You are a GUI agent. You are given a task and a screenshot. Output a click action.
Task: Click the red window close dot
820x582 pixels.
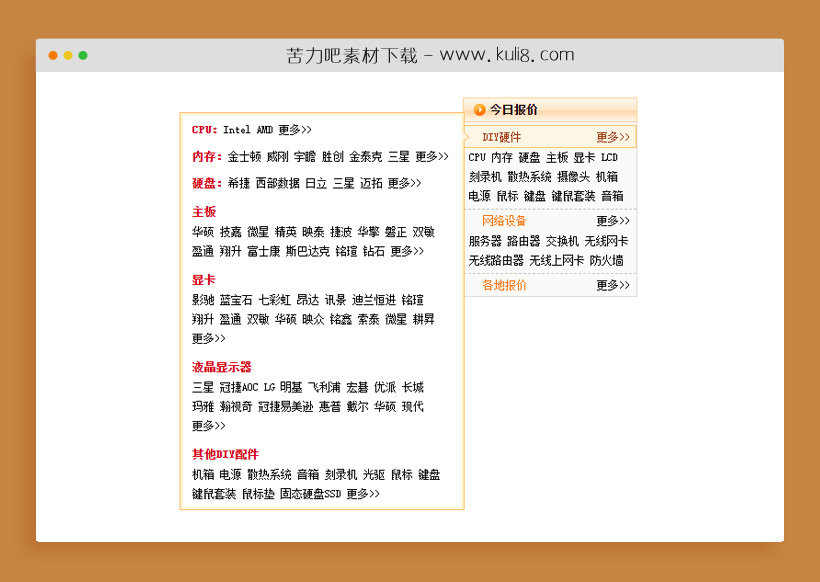click(x=53, y=56)
